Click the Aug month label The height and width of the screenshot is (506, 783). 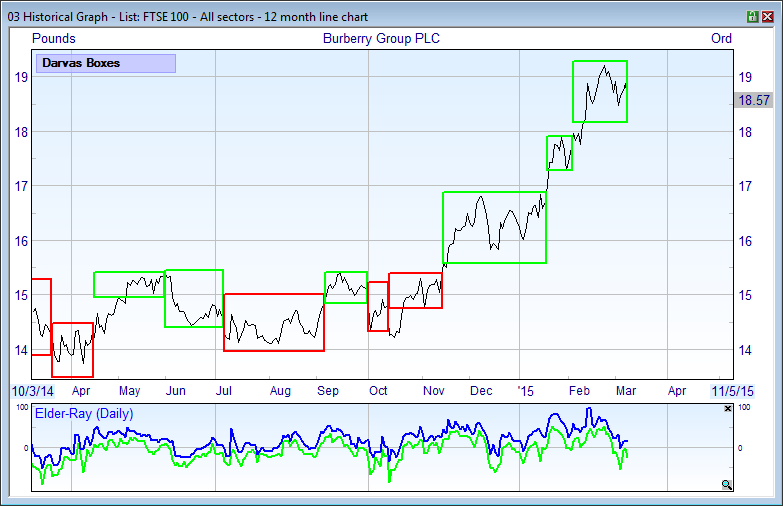(x=280, y=391)
